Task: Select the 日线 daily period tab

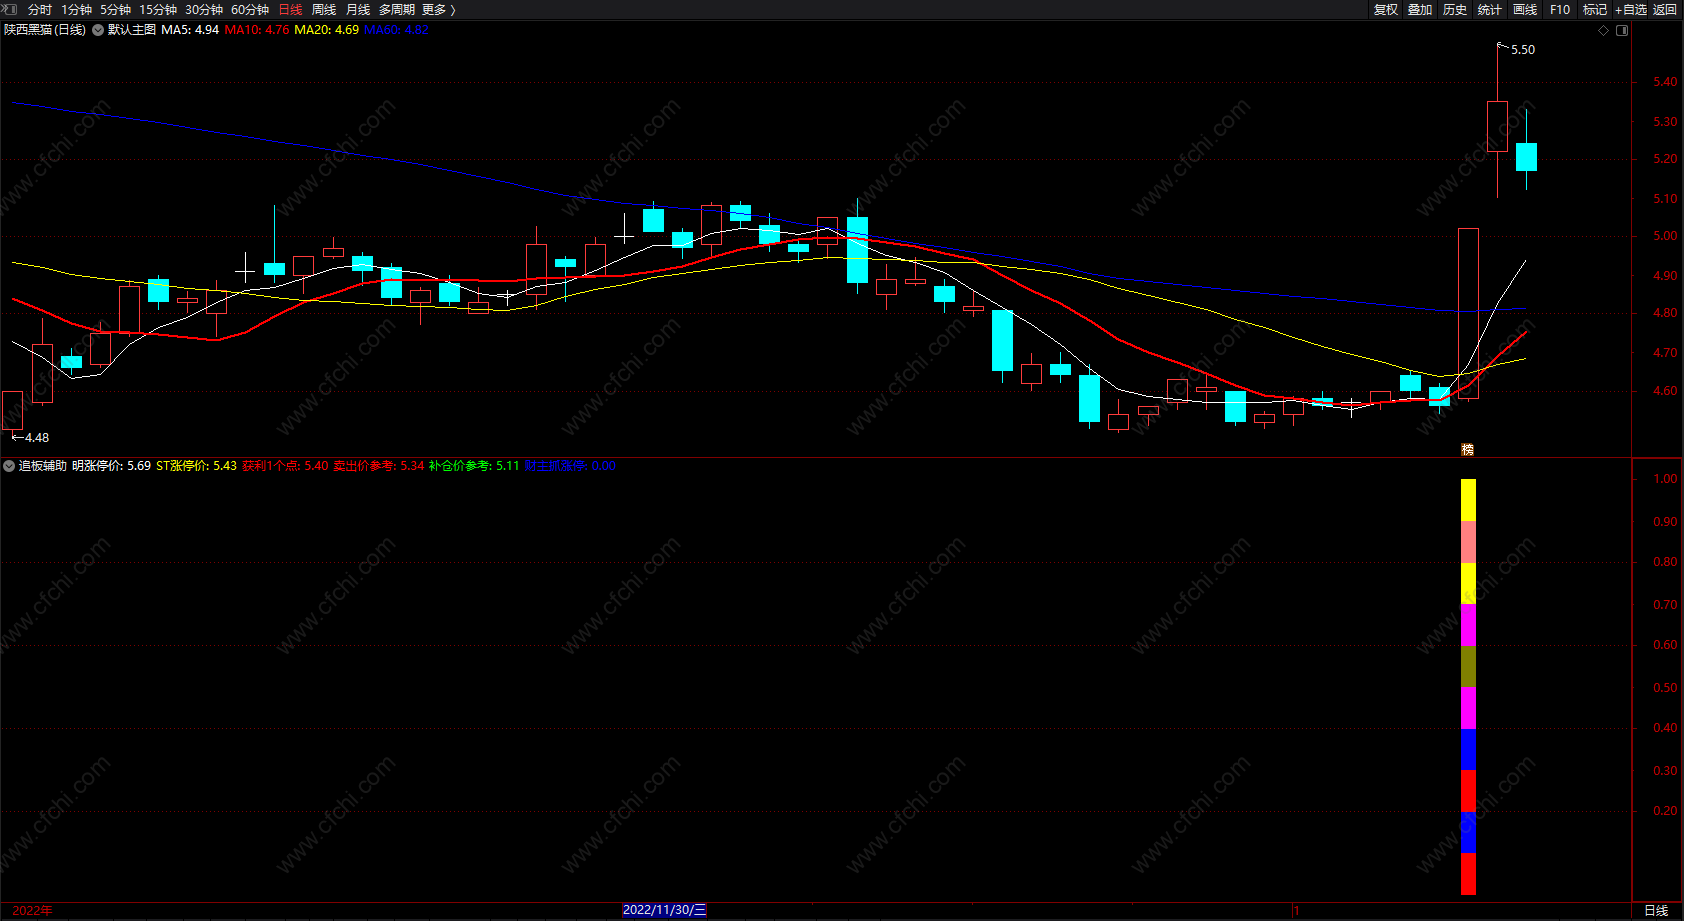Action: 290,9
